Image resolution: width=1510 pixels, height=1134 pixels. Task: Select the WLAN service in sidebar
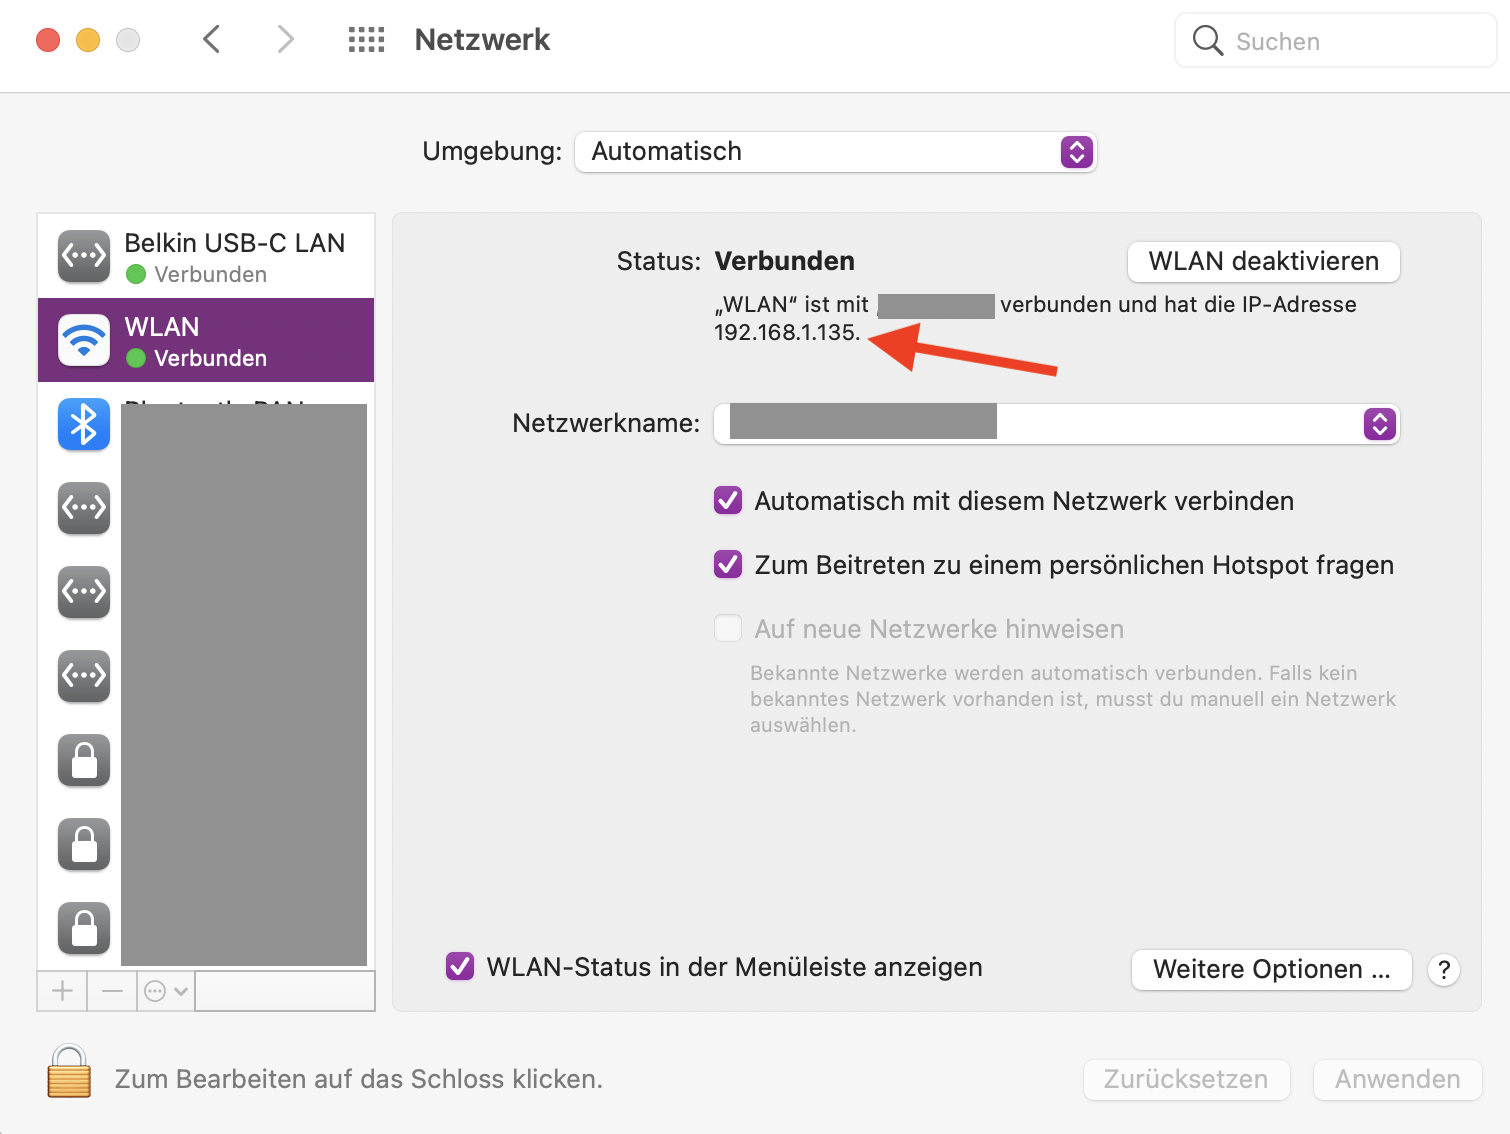click(x=206, y=340)
